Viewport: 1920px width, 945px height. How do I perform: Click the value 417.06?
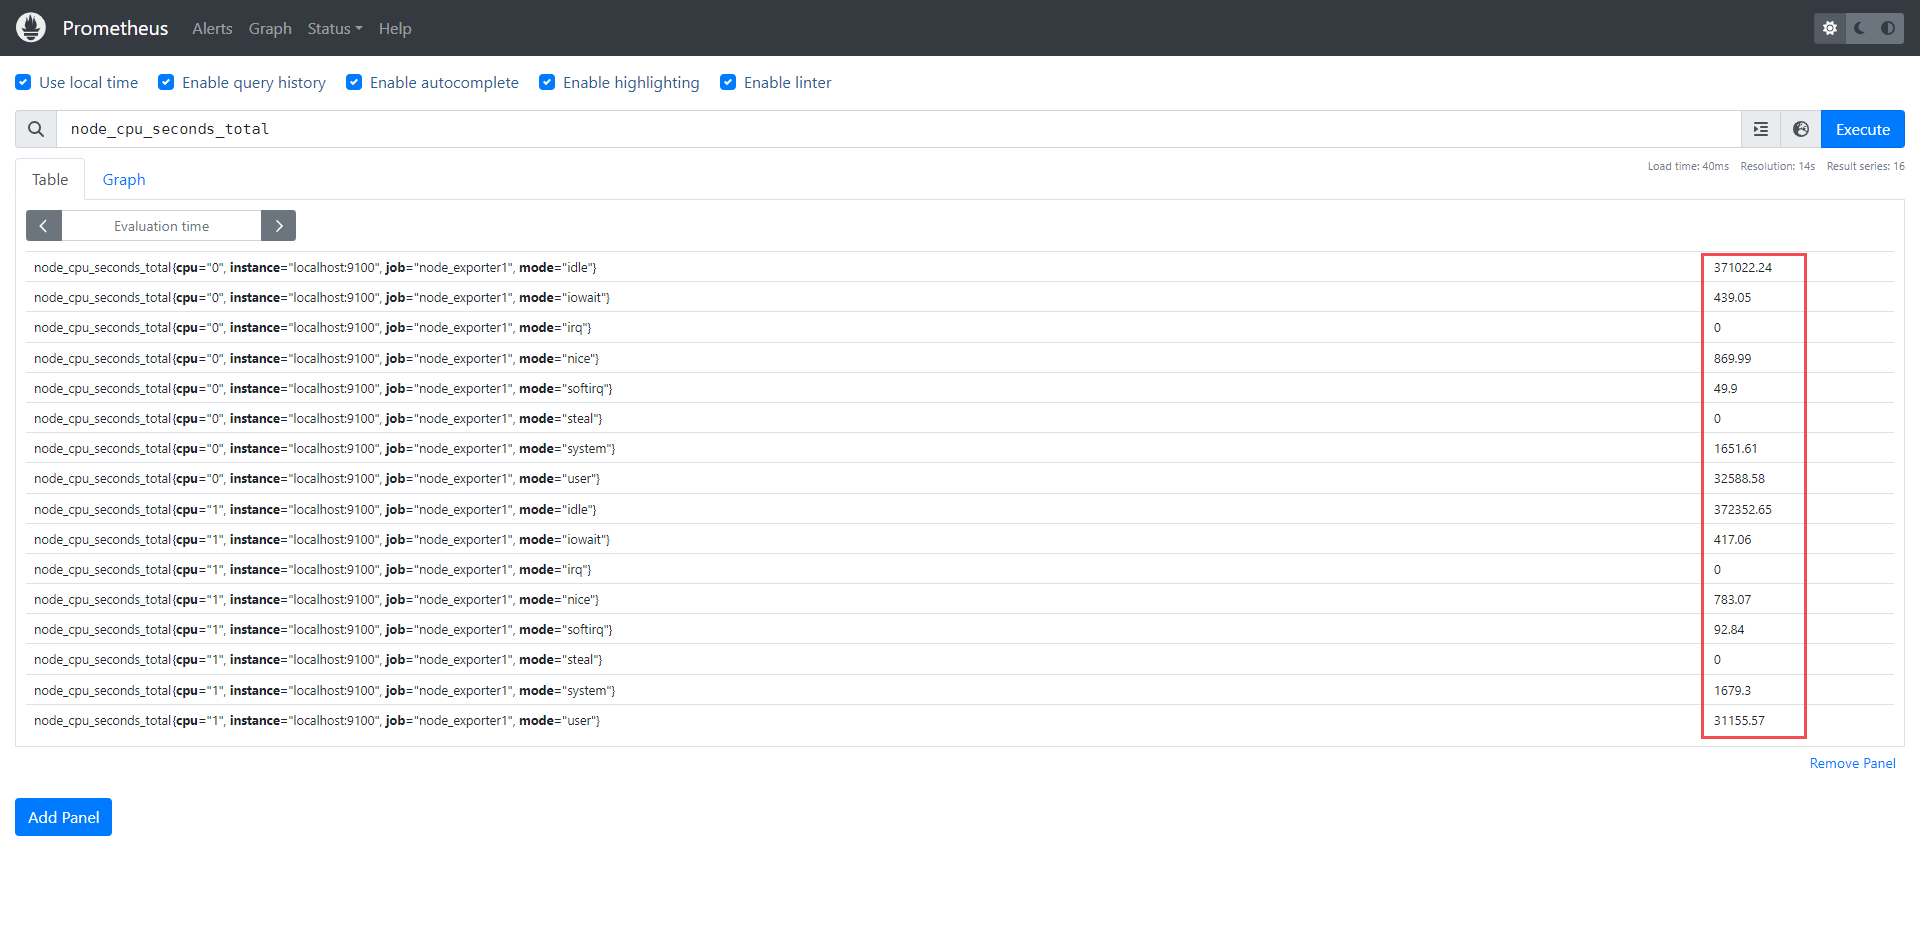pyautogui.click(x=1732, y=539)
